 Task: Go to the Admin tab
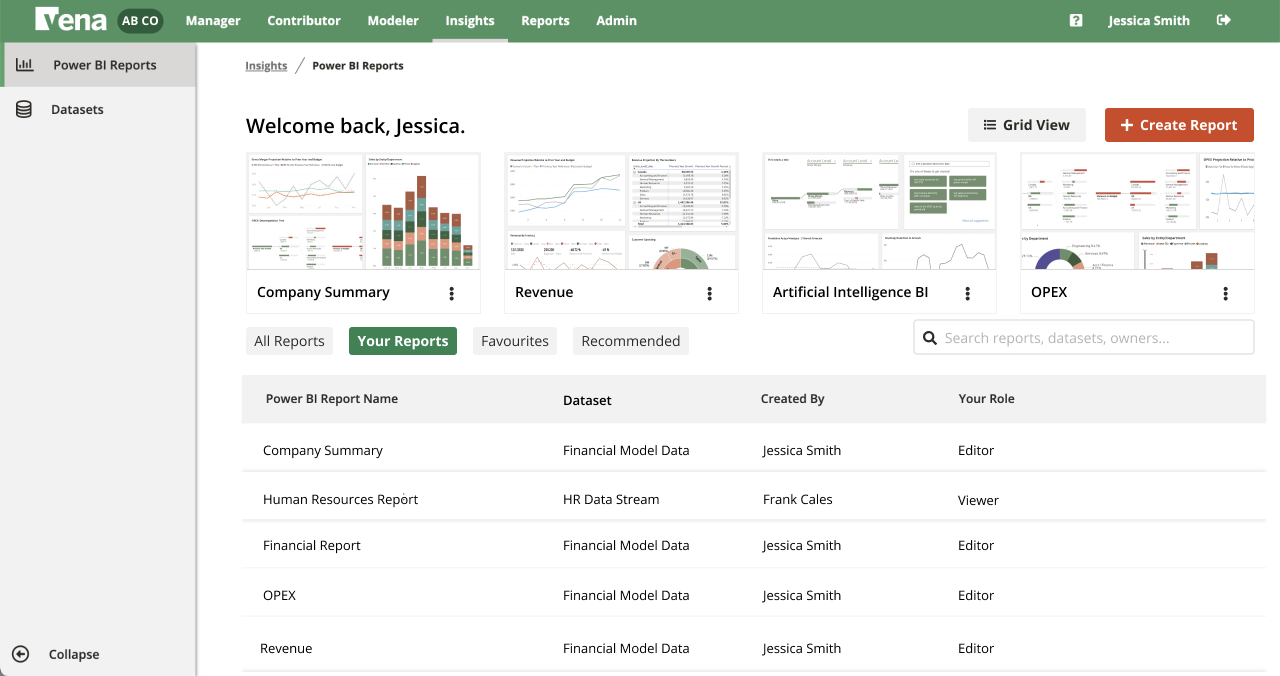[616, 20]
